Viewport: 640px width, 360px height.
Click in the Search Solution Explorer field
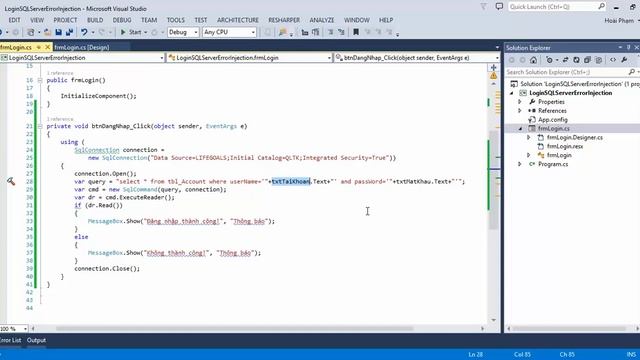tap(567, 72)
